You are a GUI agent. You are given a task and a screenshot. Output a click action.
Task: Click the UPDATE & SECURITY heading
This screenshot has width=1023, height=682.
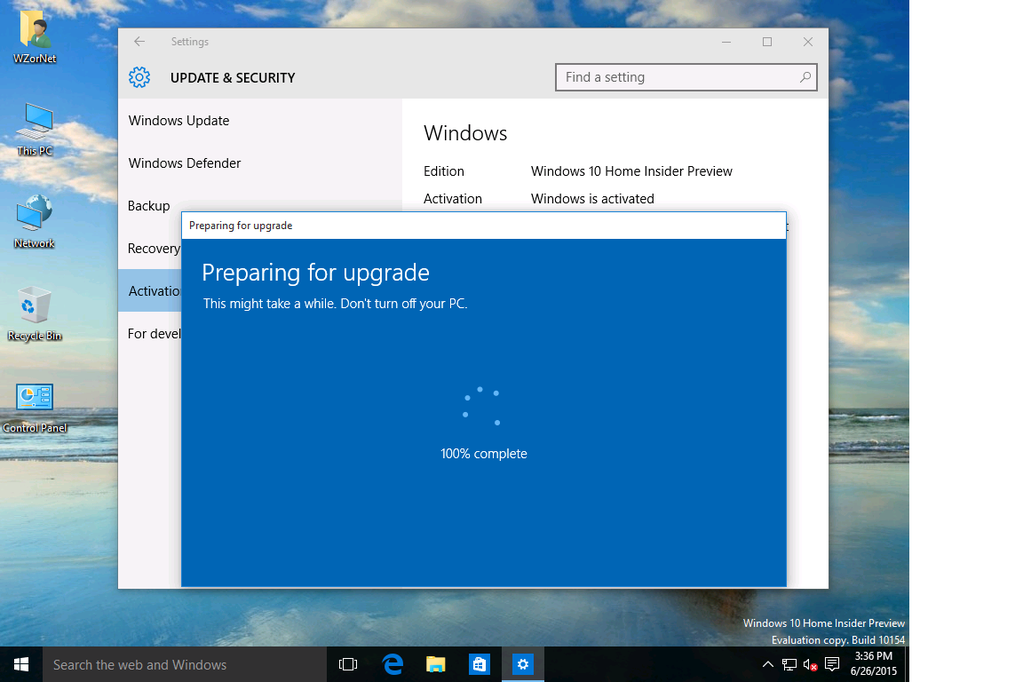233,78
